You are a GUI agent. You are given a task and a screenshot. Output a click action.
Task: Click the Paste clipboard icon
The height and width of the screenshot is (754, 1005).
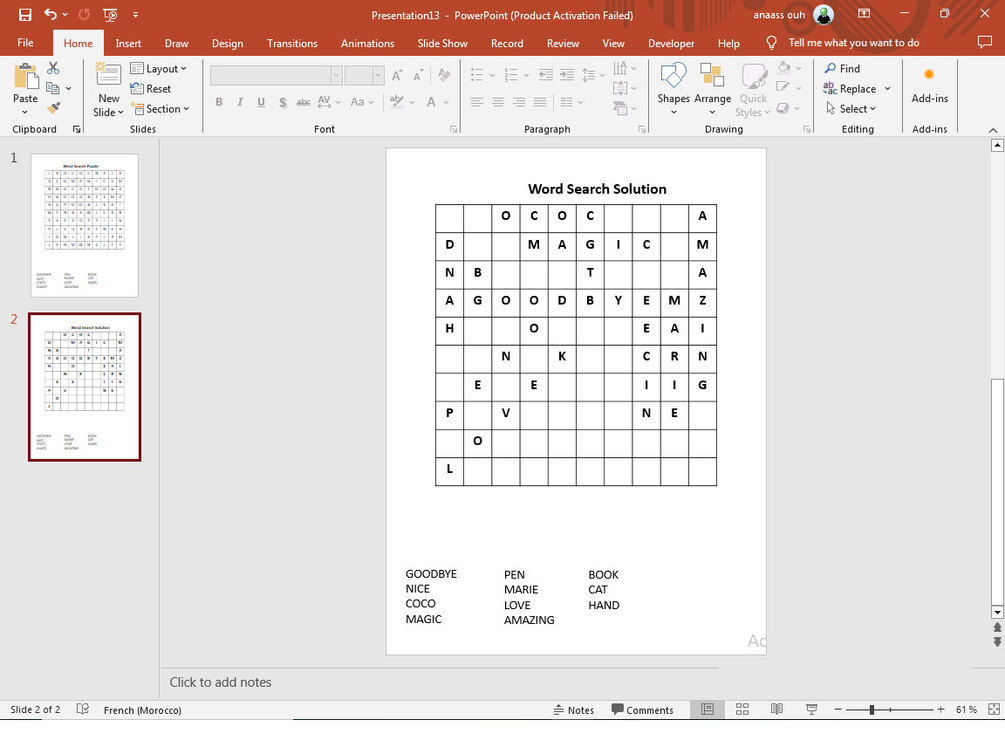point(26,76)
